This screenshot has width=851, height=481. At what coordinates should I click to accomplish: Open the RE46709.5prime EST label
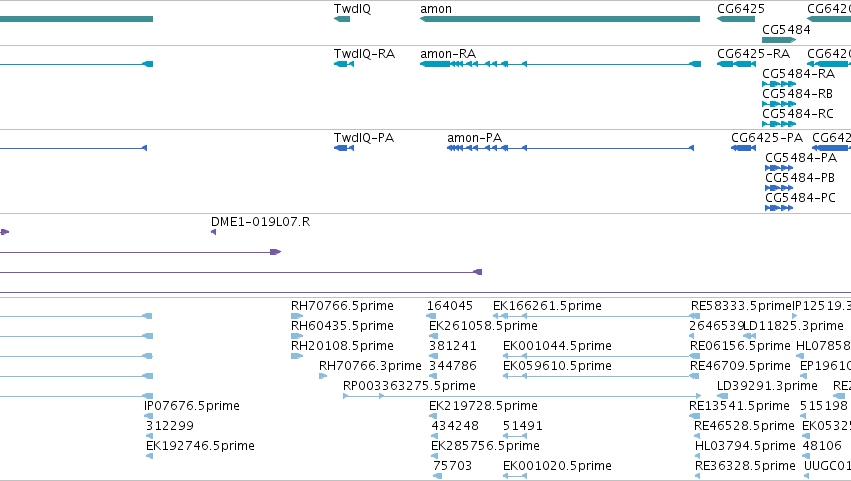(x=740, y=366)
